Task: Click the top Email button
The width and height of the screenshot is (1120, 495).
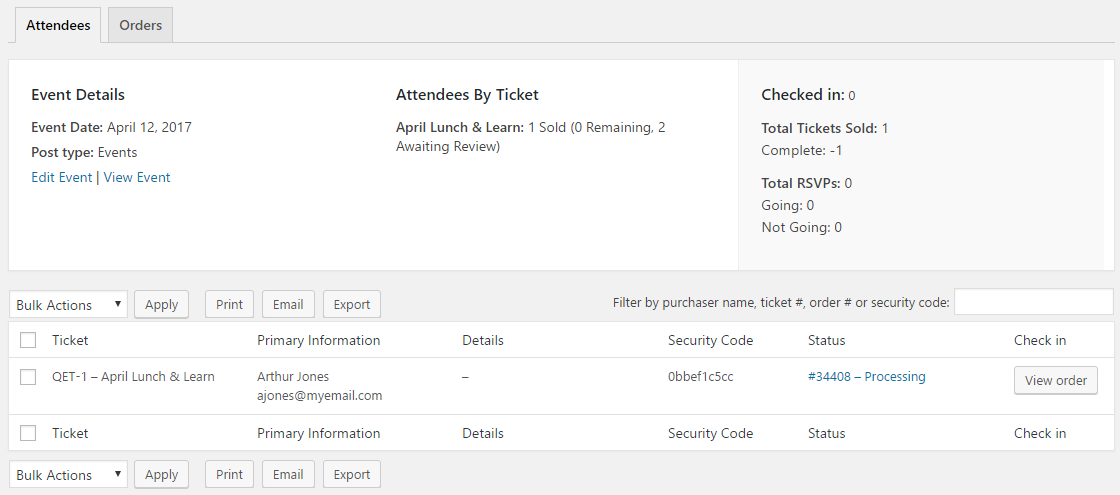Action: [x=288, y=305]
